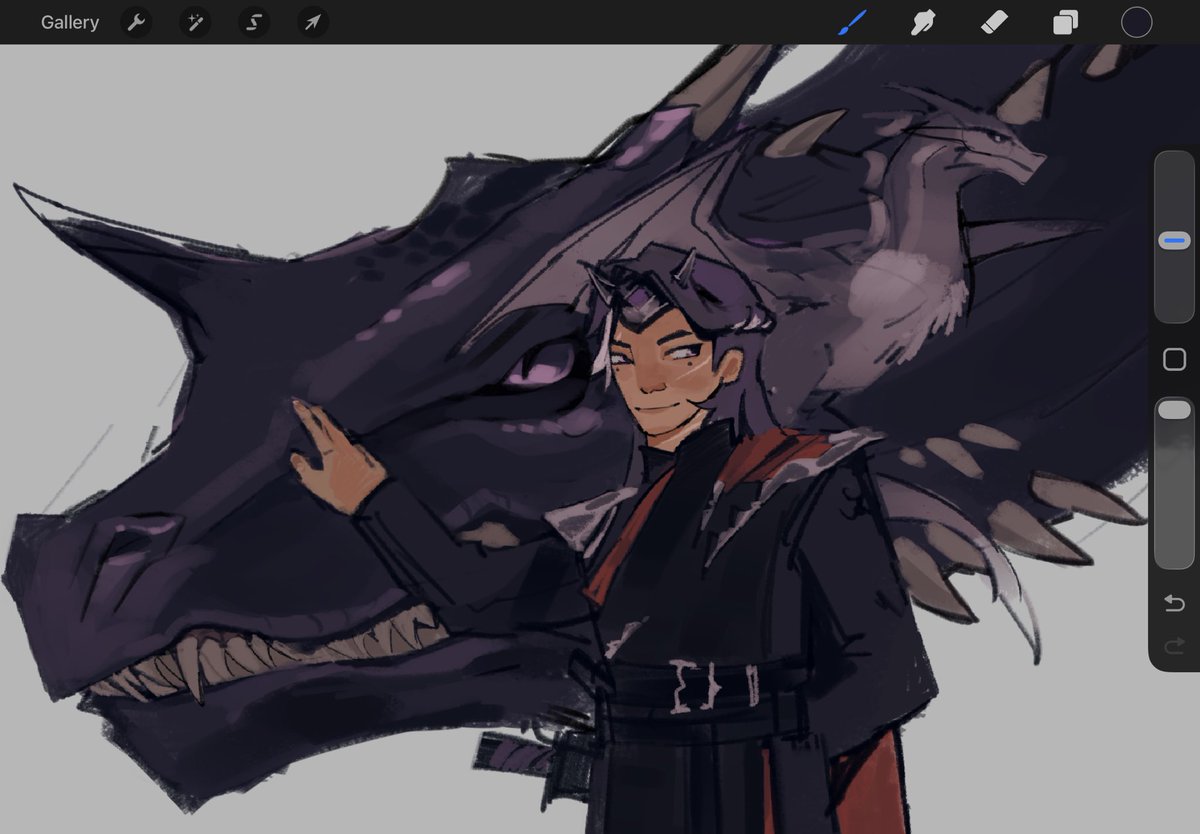This screenshot has height=834, width=1200.
Task: Open the Layers panel
Action: [1064, 22]
